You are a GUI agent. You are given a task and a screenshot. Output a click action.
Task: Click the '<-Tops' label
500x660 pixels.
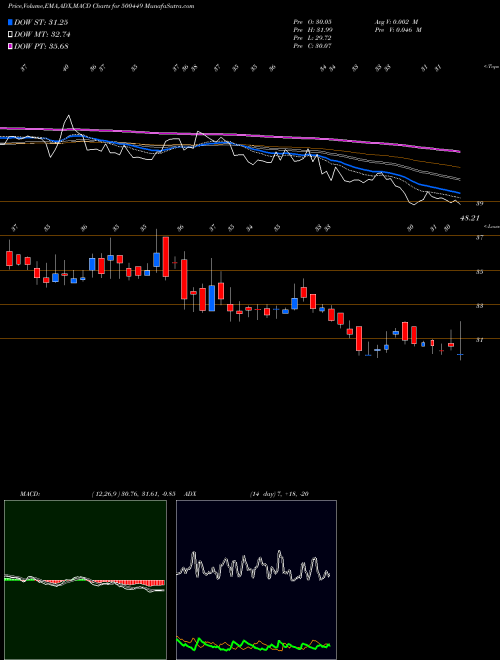[x=491, y=66]
